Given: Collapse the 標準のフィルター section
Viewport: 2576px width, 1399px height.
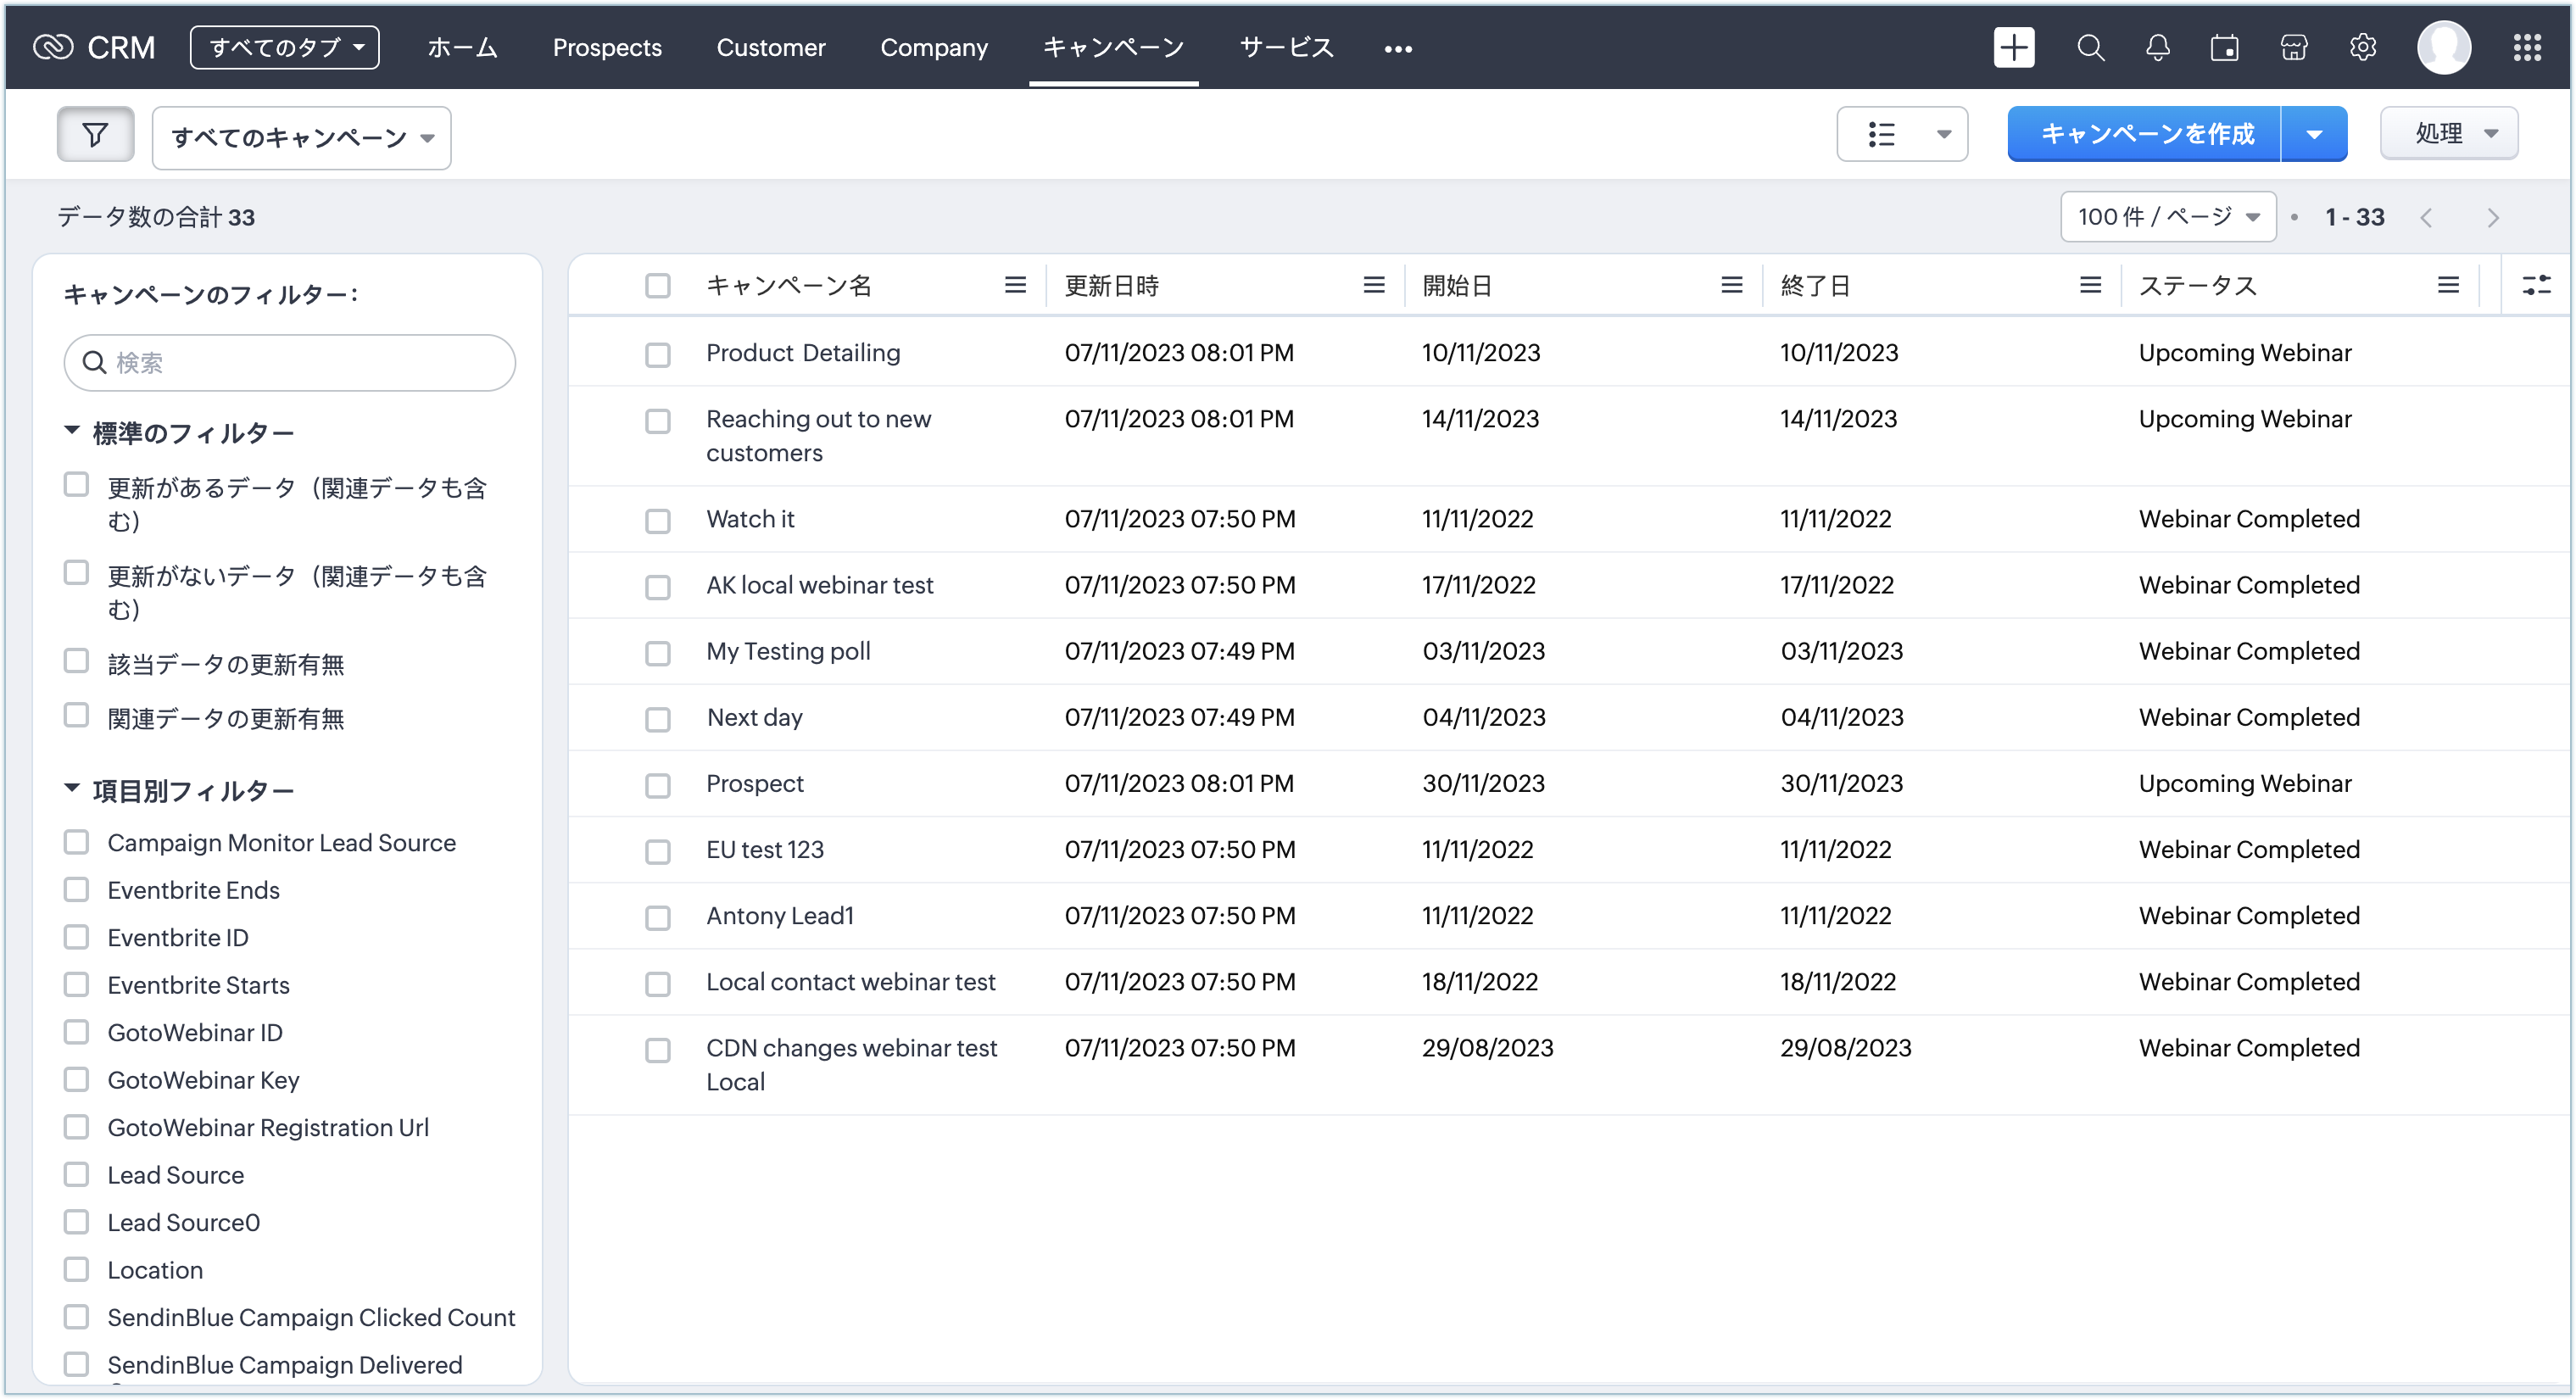Looking at the screenshot, I should (72, 431).
